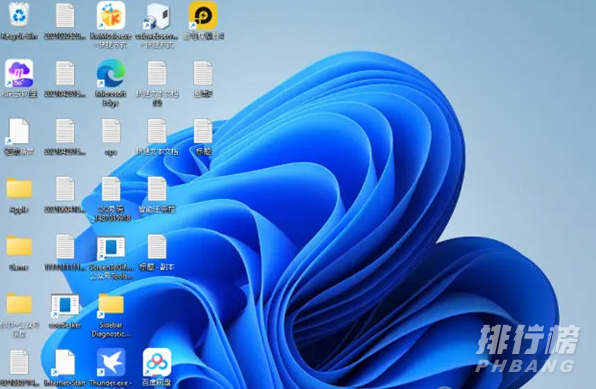Select the 标题 text file icon
596x389 pixels.
point(203,131)
